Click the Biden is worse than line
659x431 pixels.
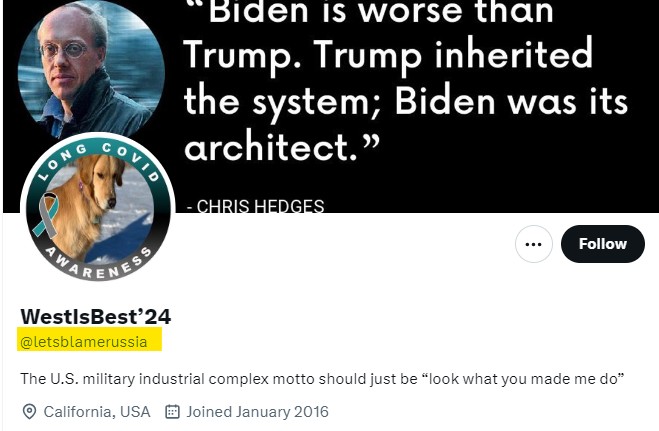pyautogui.click(x=381, y=12)
